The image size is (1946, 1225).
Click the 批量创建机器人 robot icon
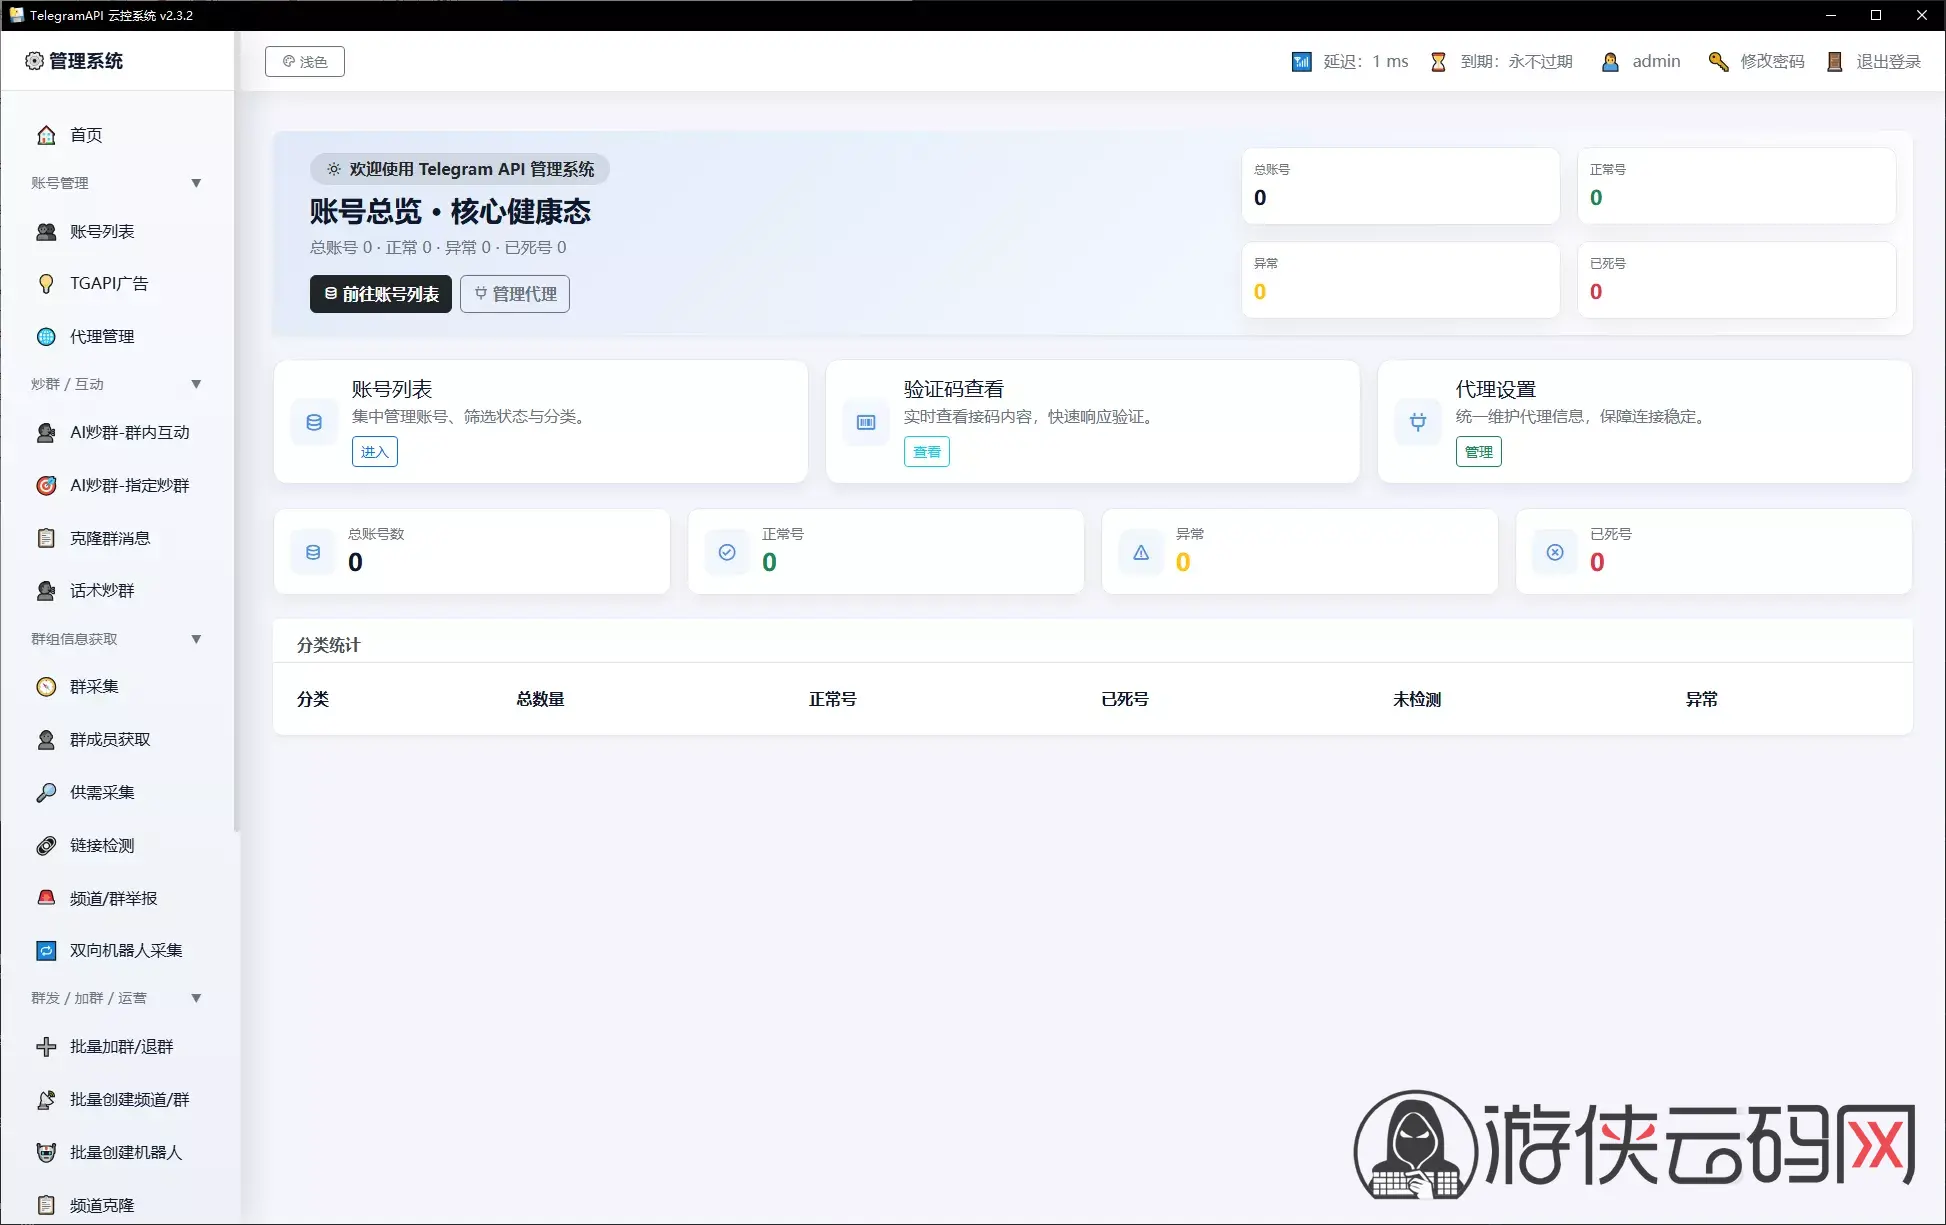(46, 1153)
